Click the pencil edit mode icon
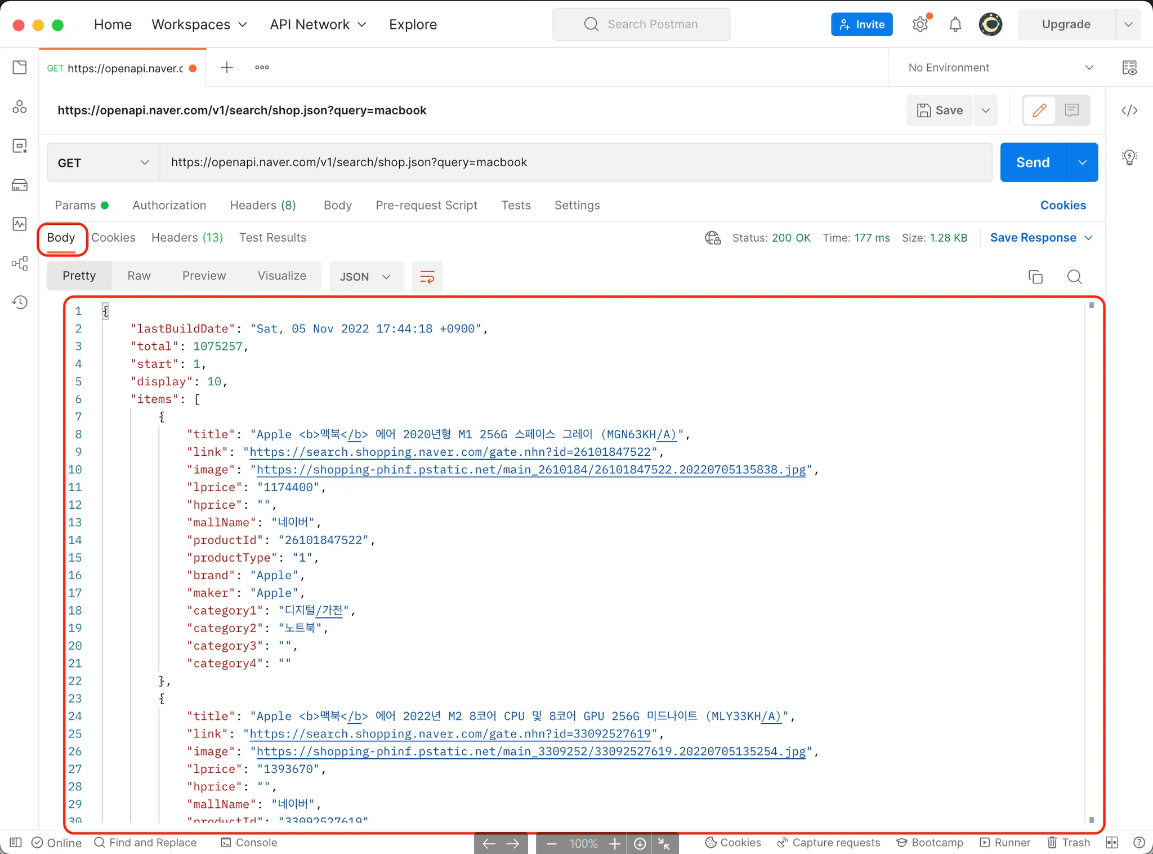 pos(1039,110)
